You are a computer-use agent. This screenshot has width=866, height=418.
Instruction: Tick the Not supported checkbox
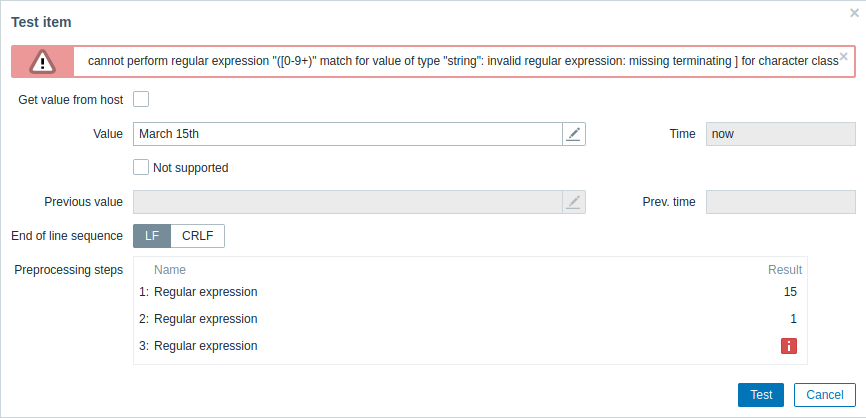pos(141,167)
